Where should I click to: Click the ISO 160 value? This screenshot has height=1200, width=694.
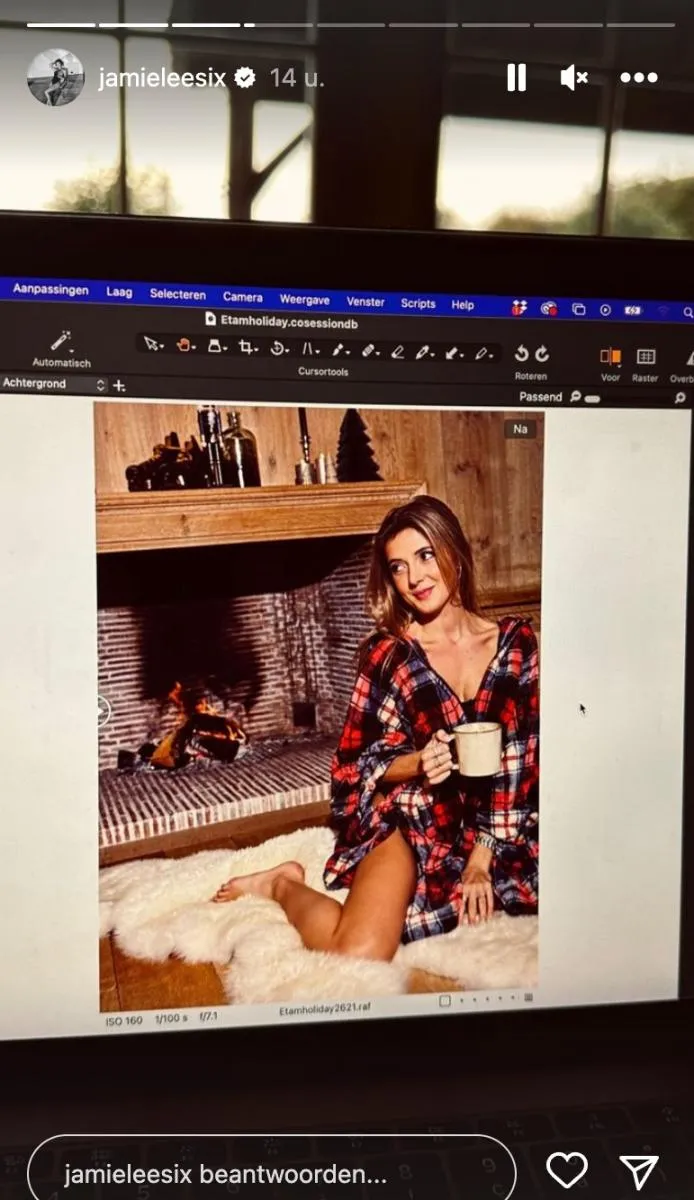(124, 1022)
